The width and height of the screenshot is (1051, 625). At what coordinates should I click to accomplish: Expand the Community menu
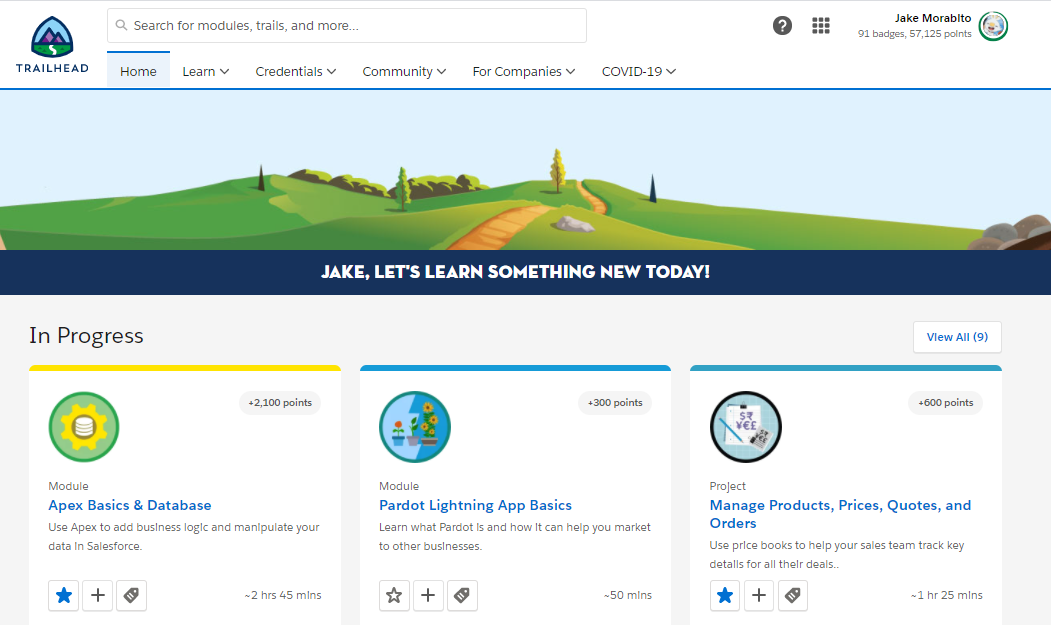click(404, 71)
